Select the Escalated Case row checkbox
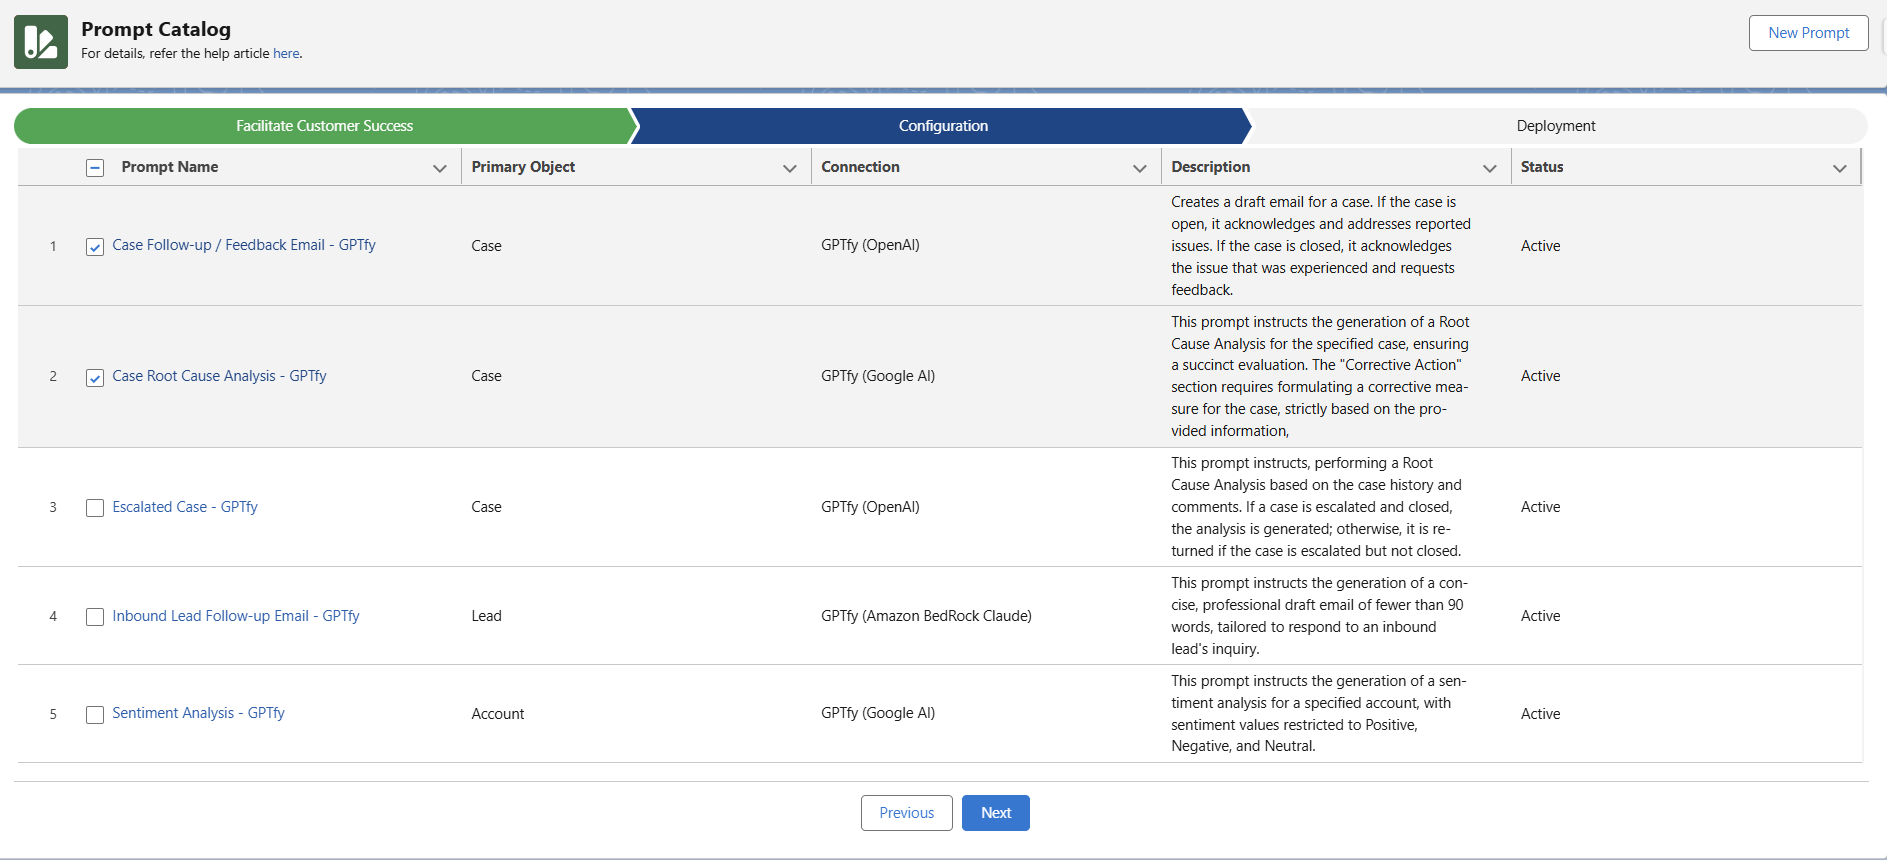Screen dimensions: 1887x860 click(x=95, y=508)
